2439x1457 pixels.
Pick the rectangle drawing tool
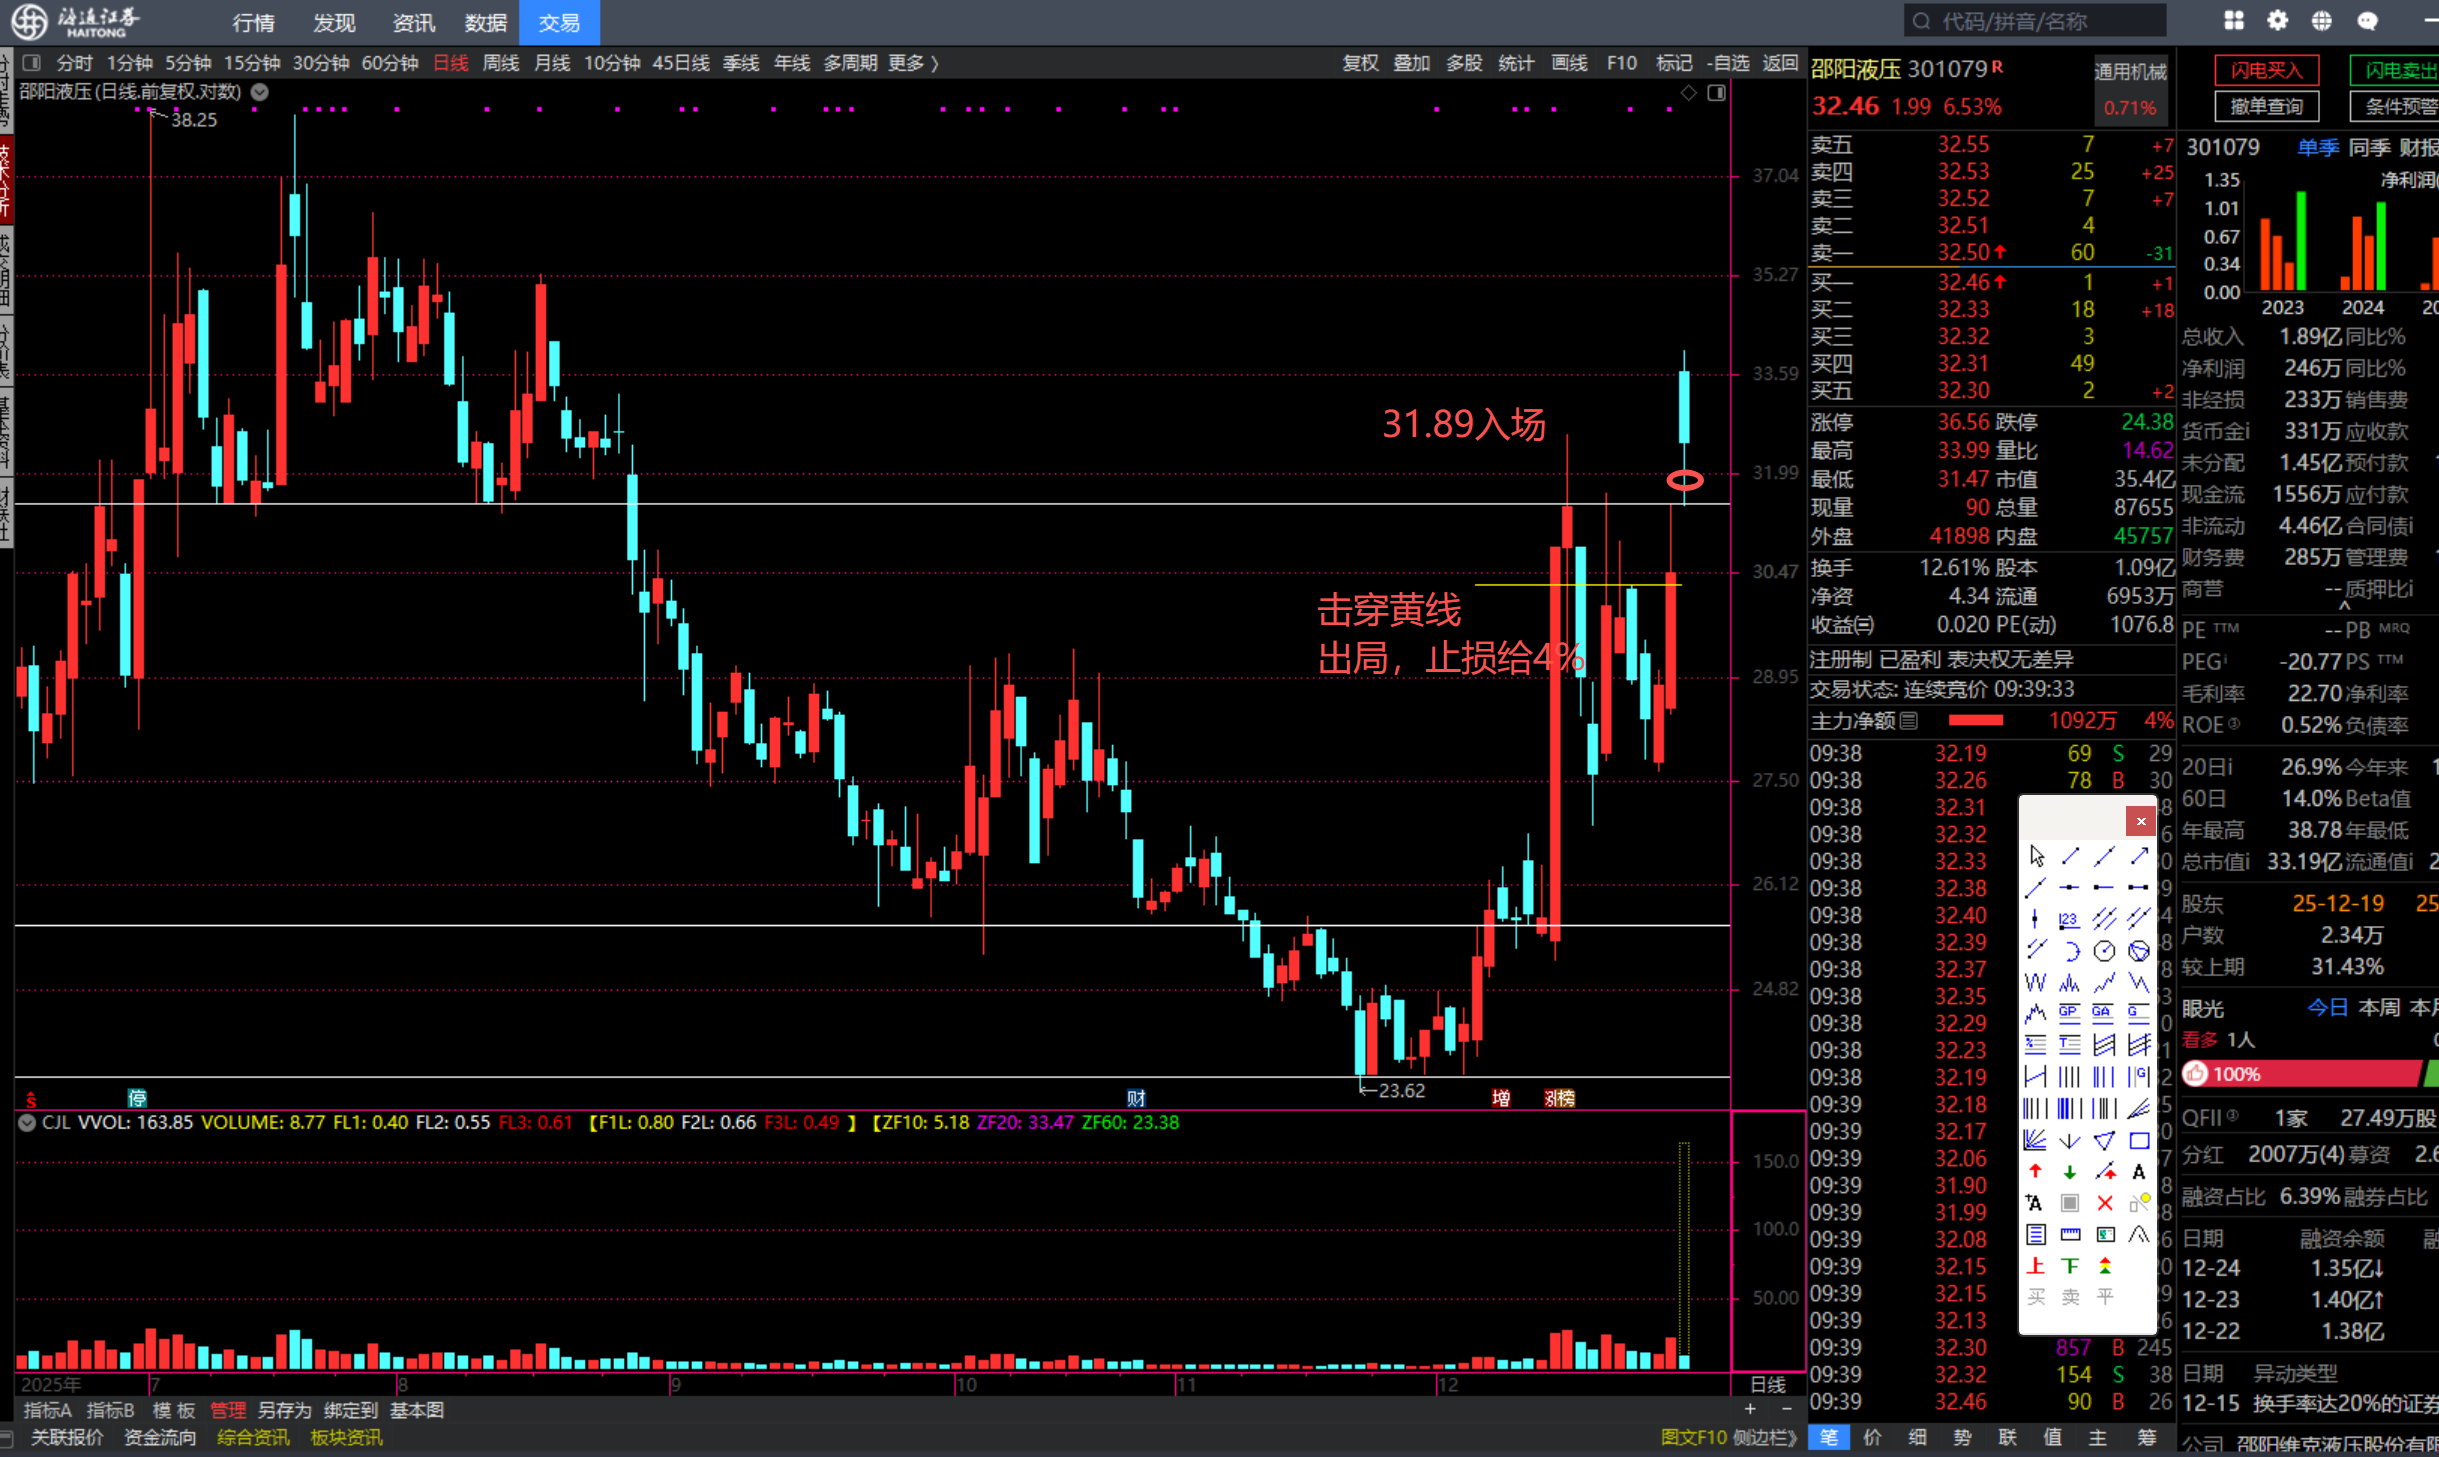tap(2139, 1141)
